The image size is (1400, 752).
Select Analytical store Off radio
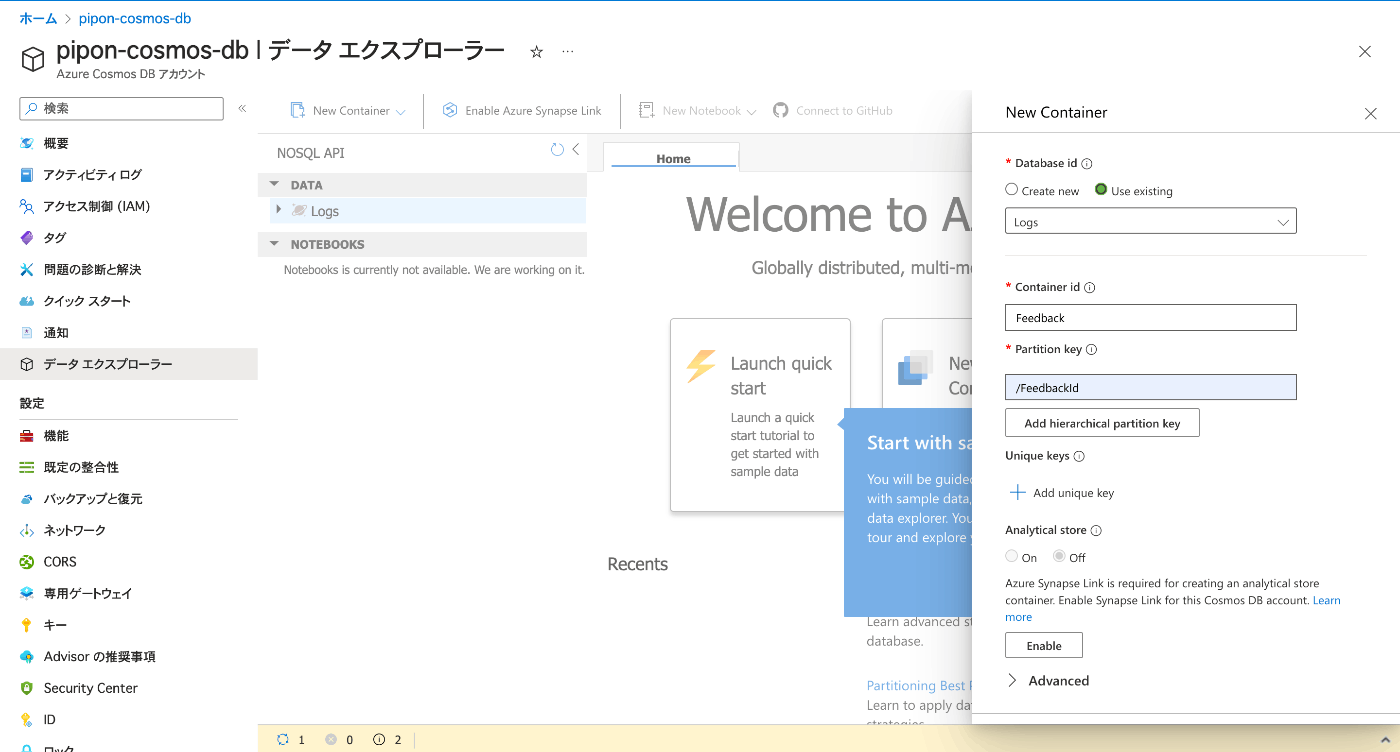[1059, 556]
